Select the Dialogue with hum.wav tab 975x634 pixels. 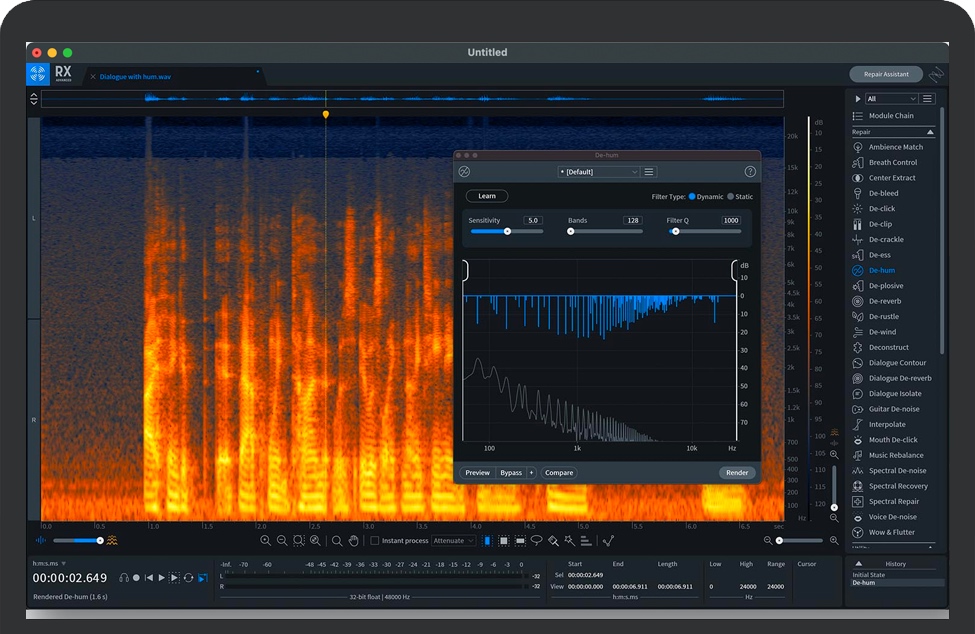click(x=134, y=77)
